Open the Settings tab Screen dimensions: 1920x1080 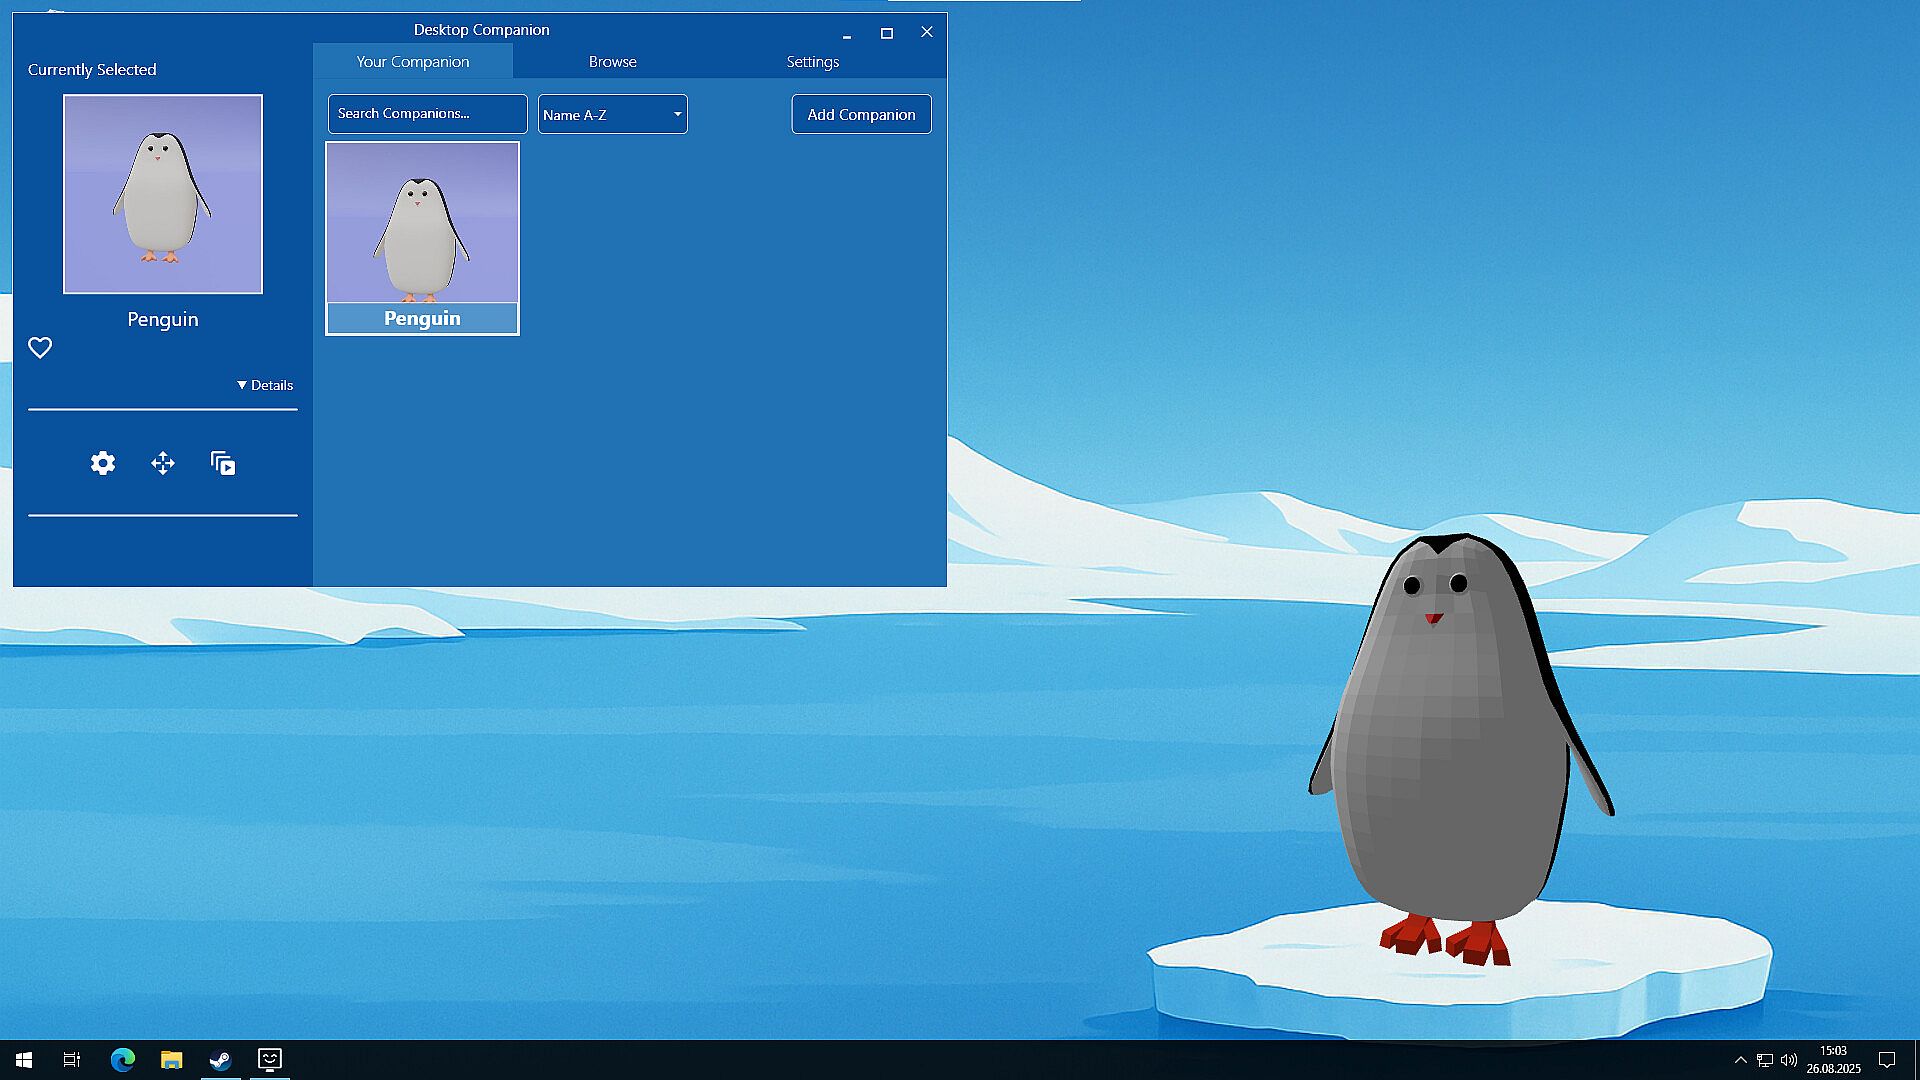(812, 61)
